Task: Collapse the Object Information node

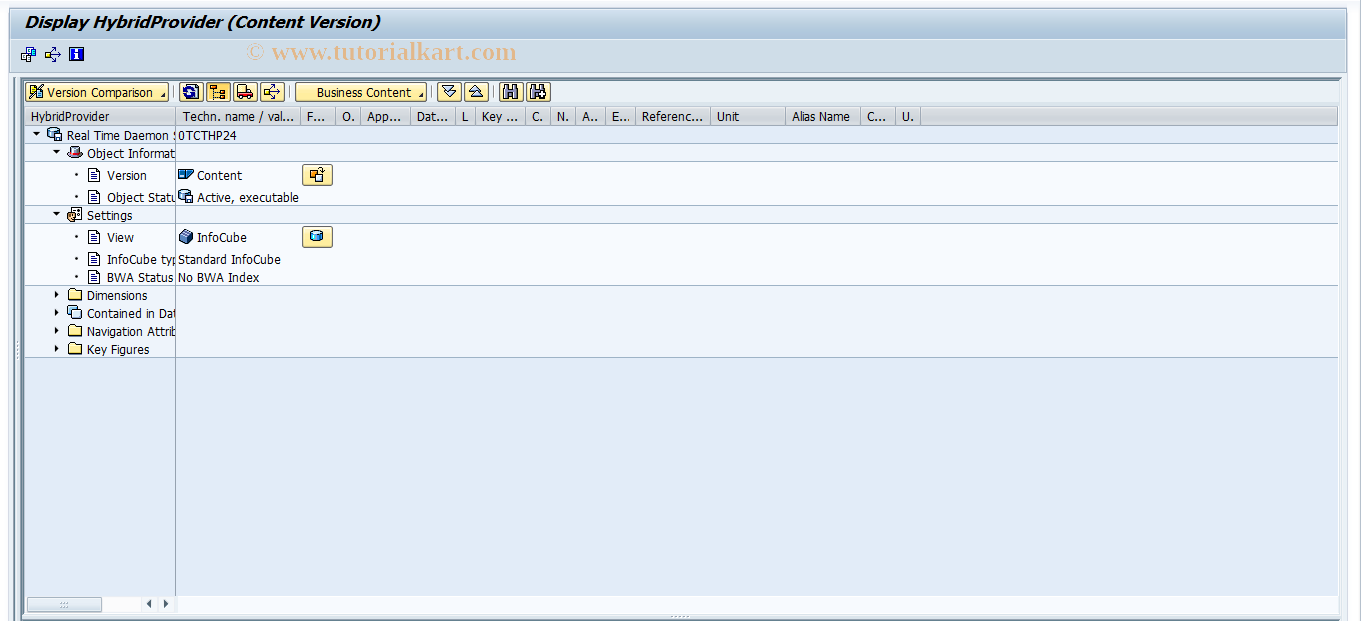Action: click(x=57, y=152)
